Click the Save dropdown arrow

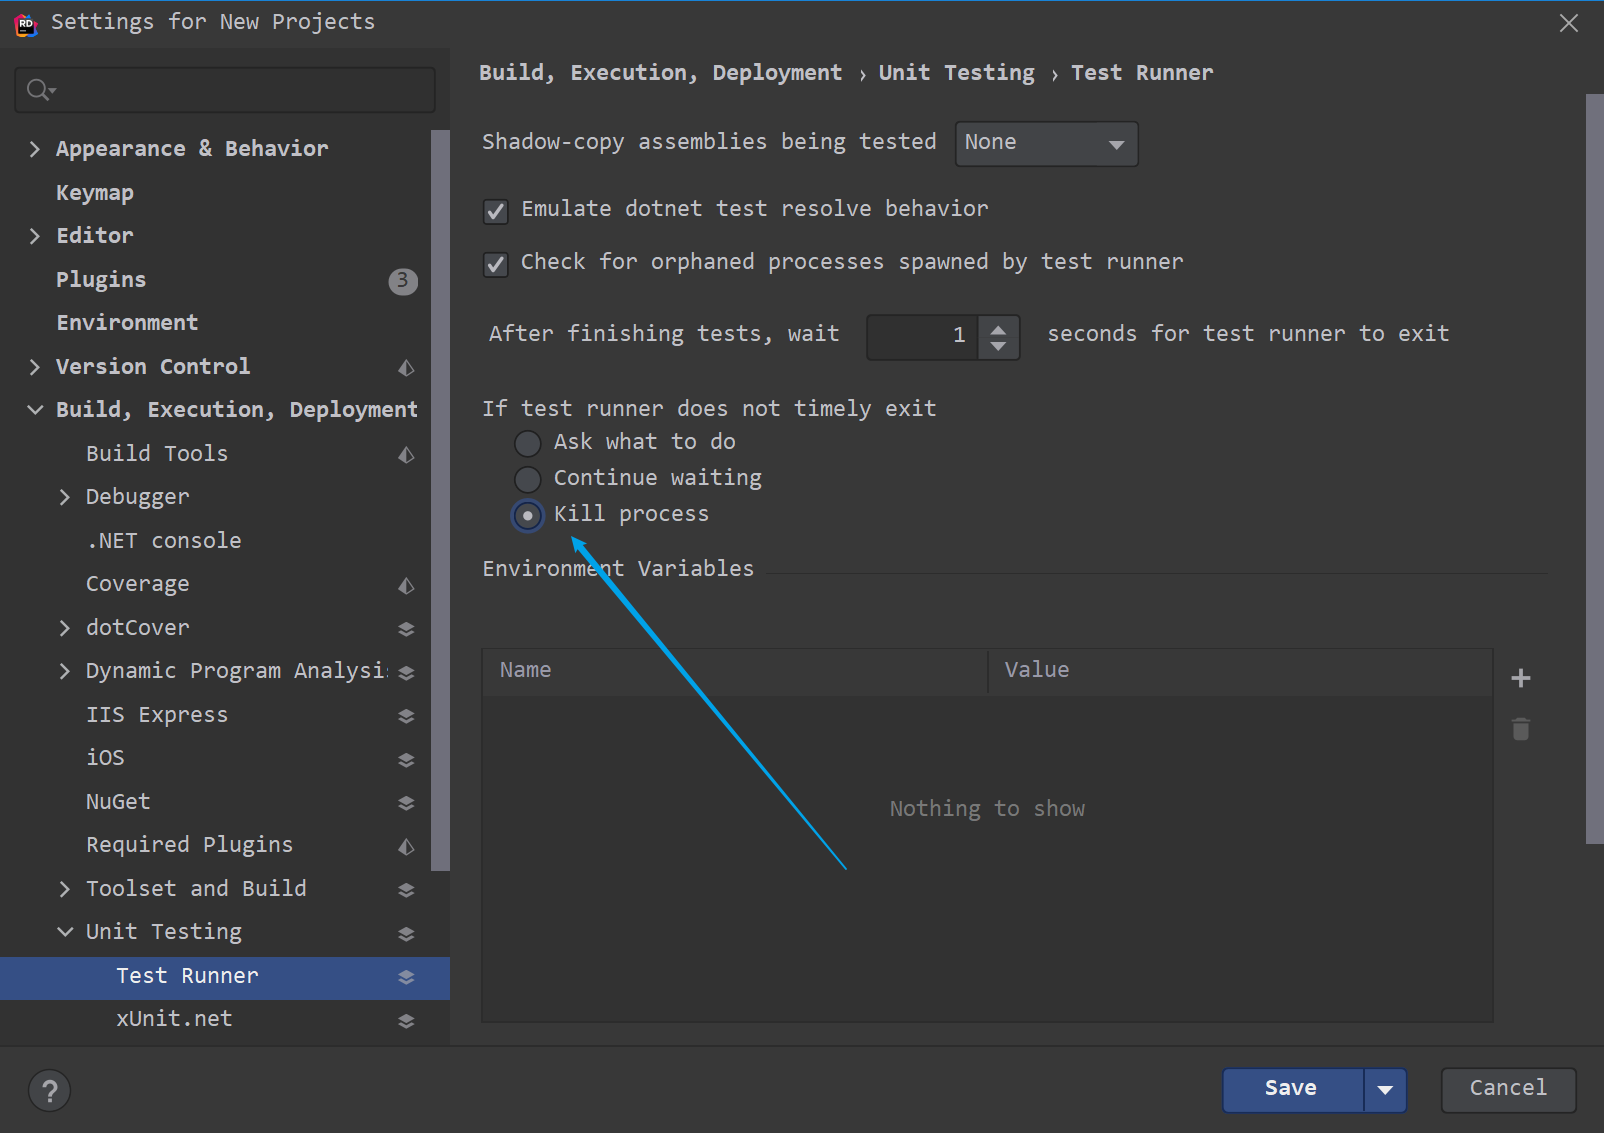pyautogui.click(x=1386, y=1089)
